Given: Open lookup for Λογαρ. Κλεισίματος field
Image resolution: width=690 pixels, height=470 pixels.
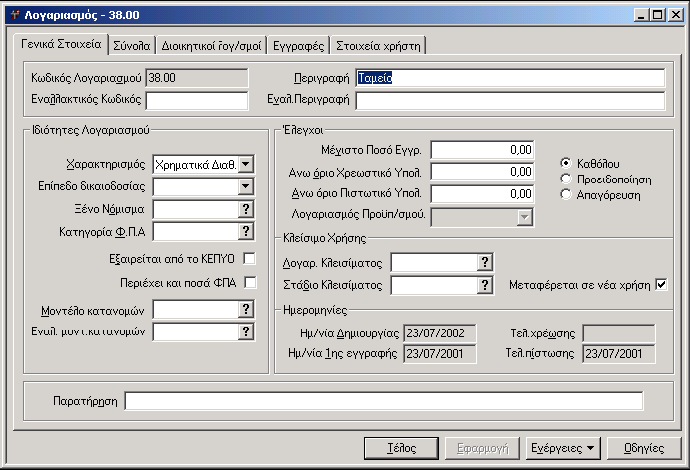Looking at the screenshot, I should [484, 263].
